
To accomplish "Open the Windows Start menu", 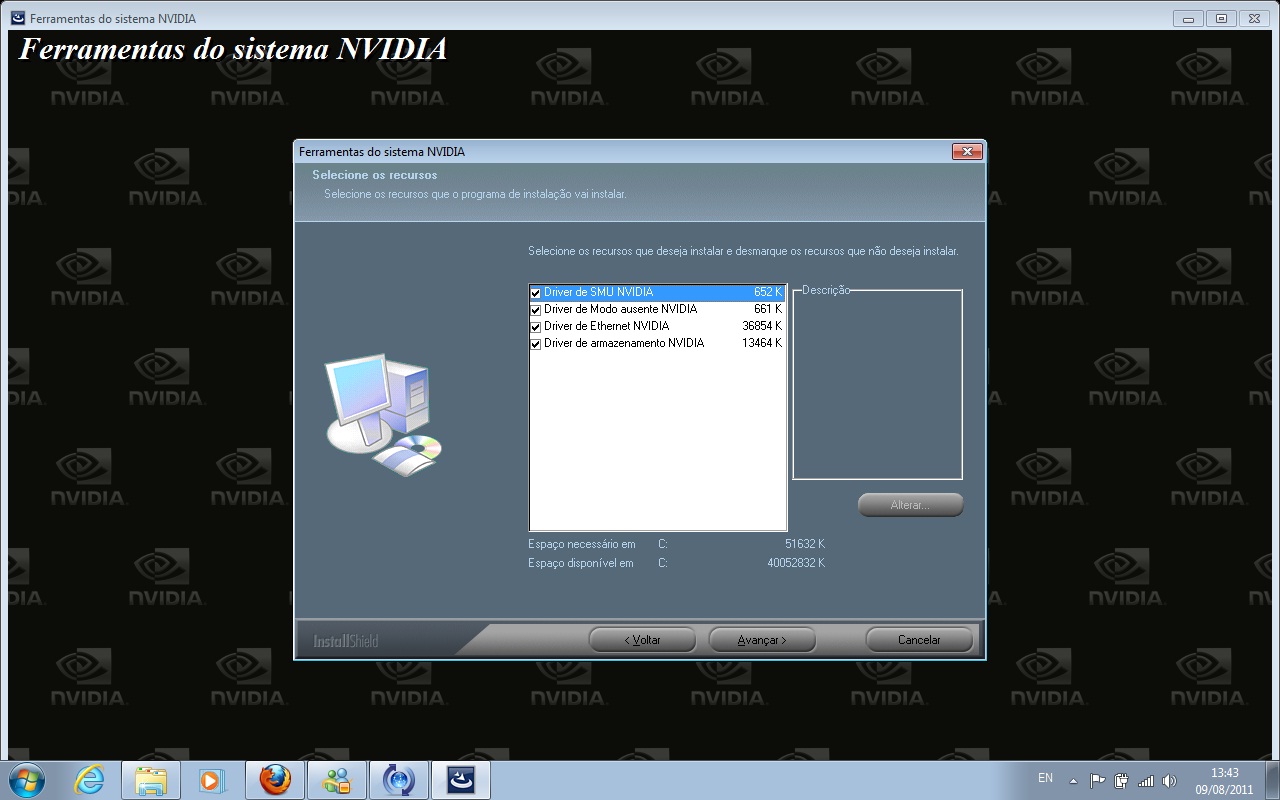I will tap(26, 779).
